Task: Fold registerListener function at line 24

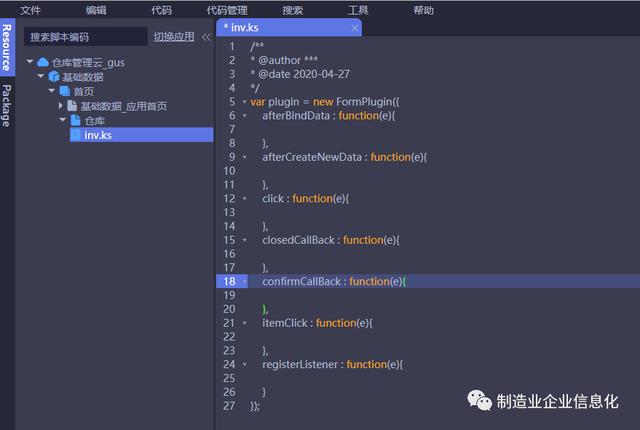Action: (244, 364)
